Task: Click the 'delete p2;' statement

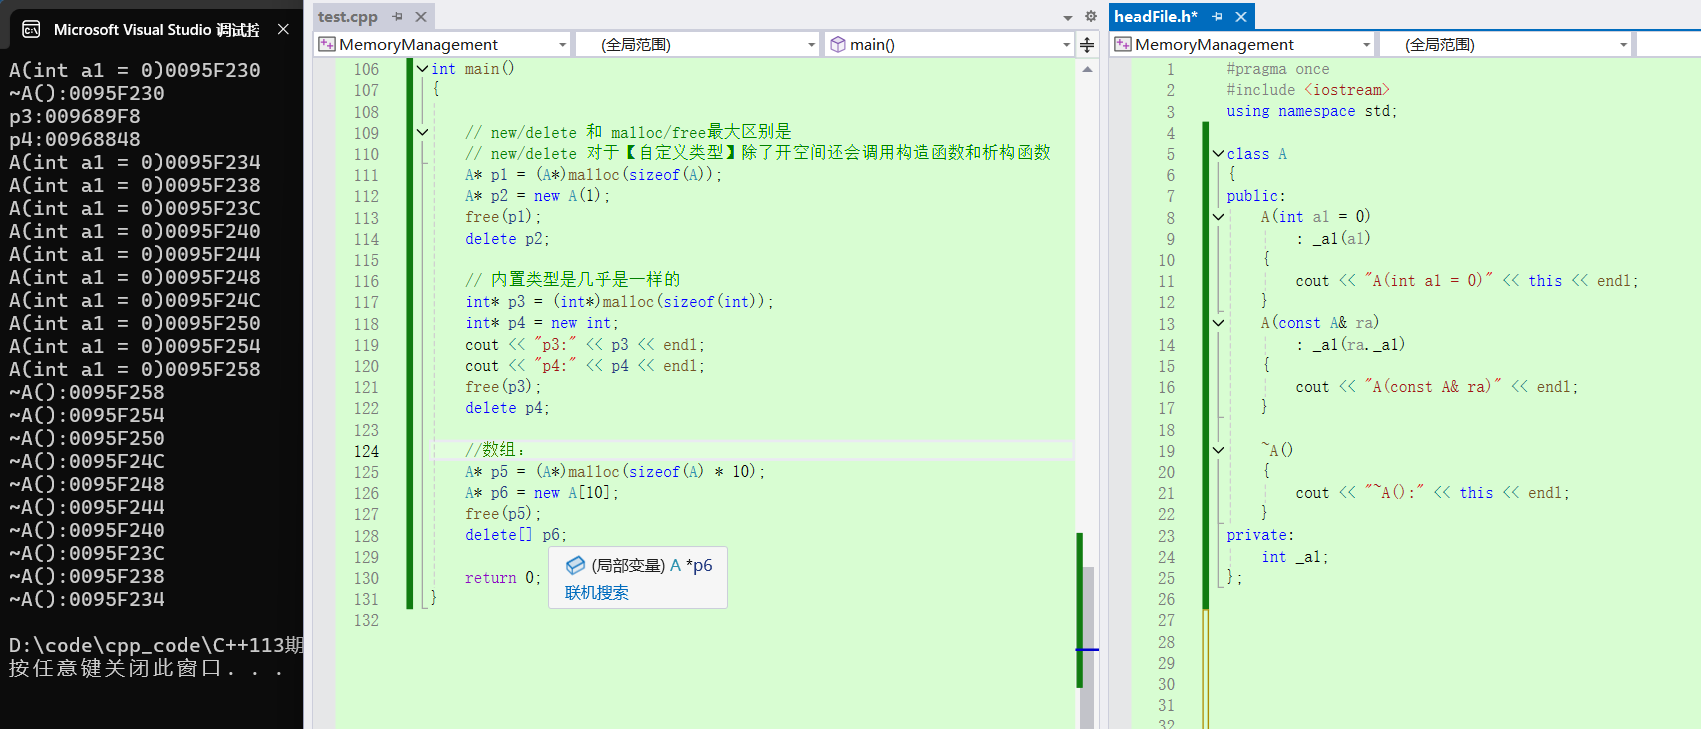Action: 507,239
